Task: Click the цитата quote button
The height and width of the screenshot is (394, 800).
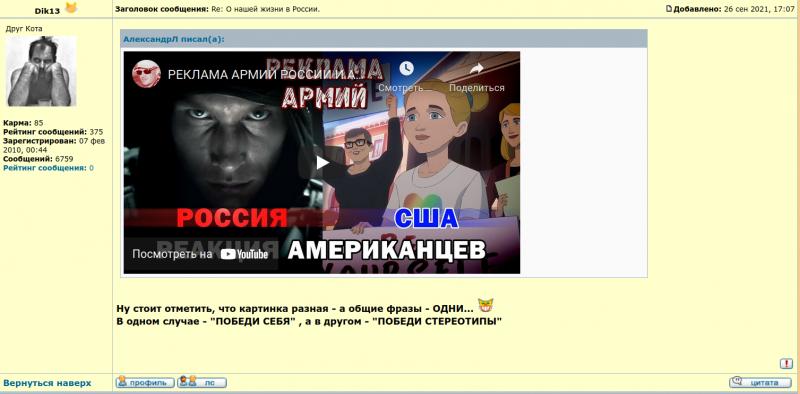Action: pos(761,382)
